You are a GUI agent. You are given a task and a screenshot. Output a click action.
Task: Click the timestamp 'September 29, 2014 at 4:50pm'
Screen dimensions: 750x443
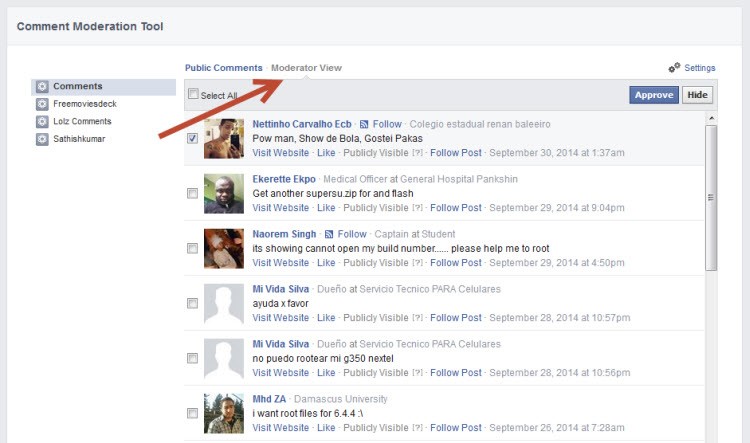tap(557, 263)
